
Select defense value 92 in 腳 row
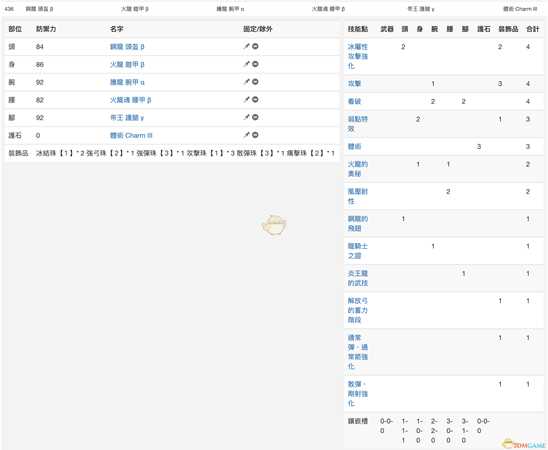pos(39,118)
